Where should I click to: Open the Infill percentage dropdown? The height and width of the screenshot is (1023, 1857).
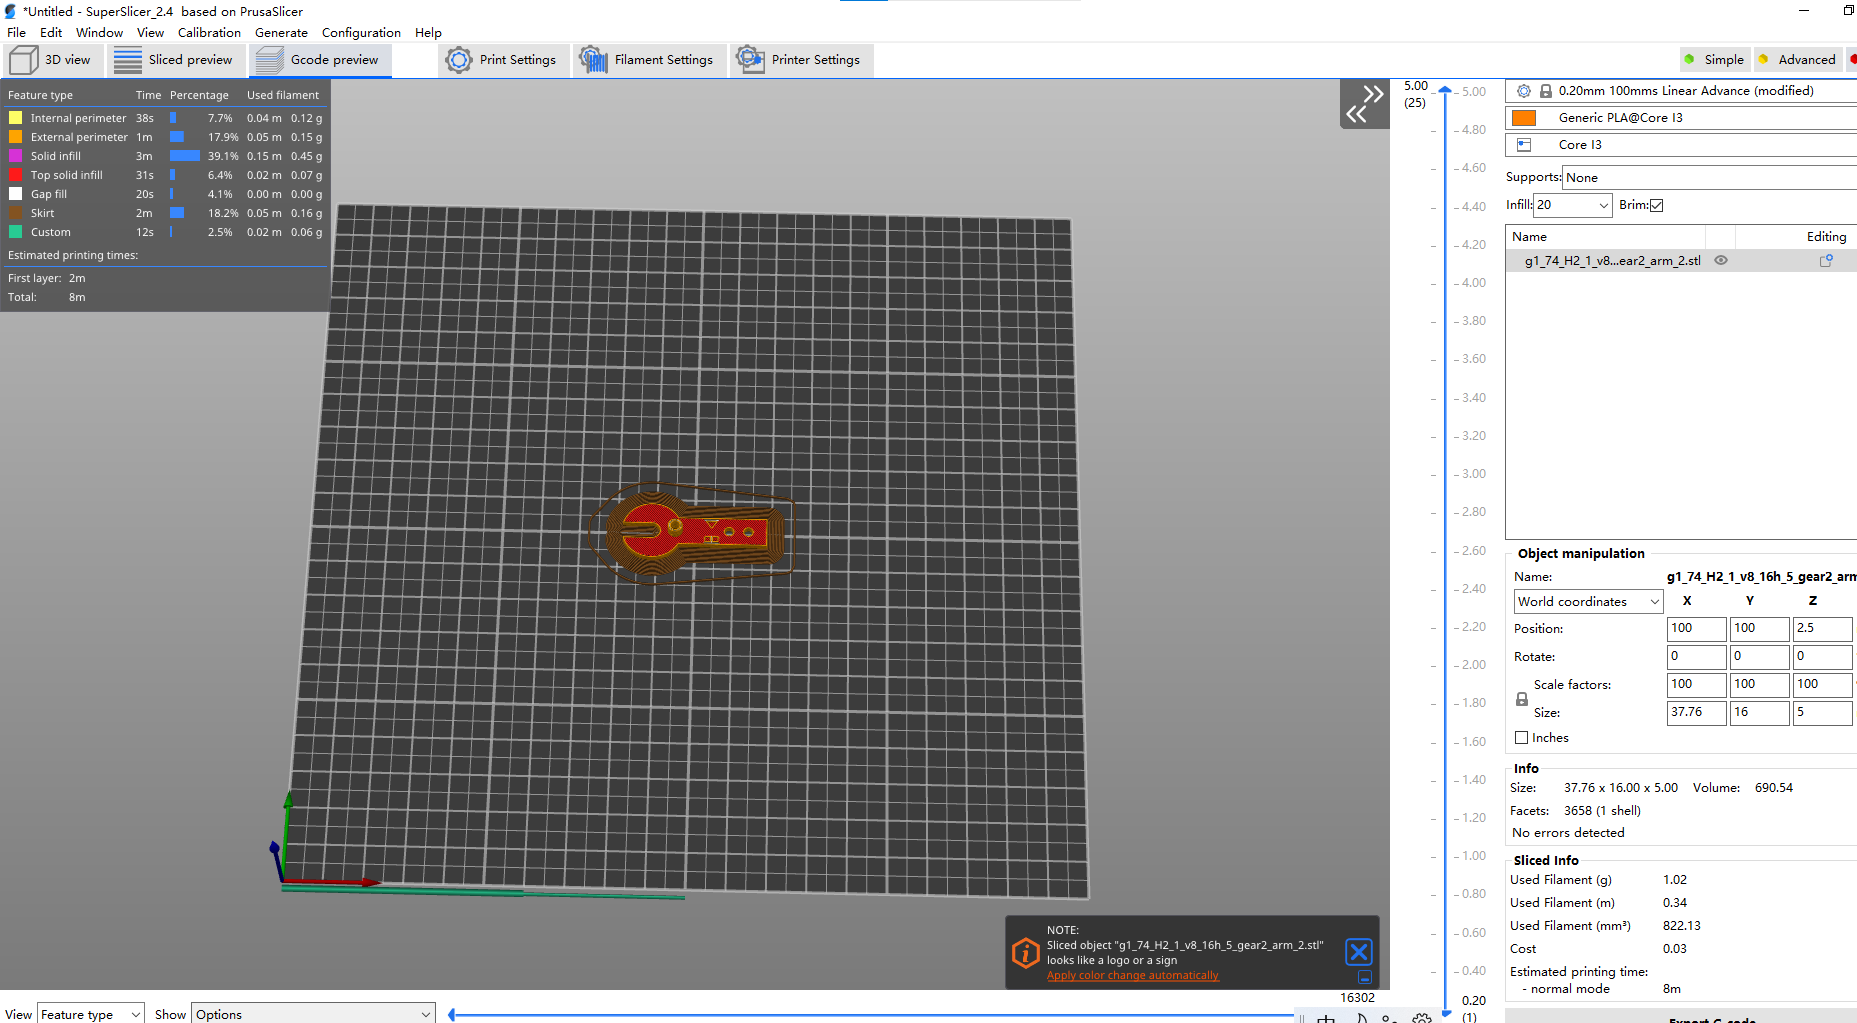[1573, 205]
